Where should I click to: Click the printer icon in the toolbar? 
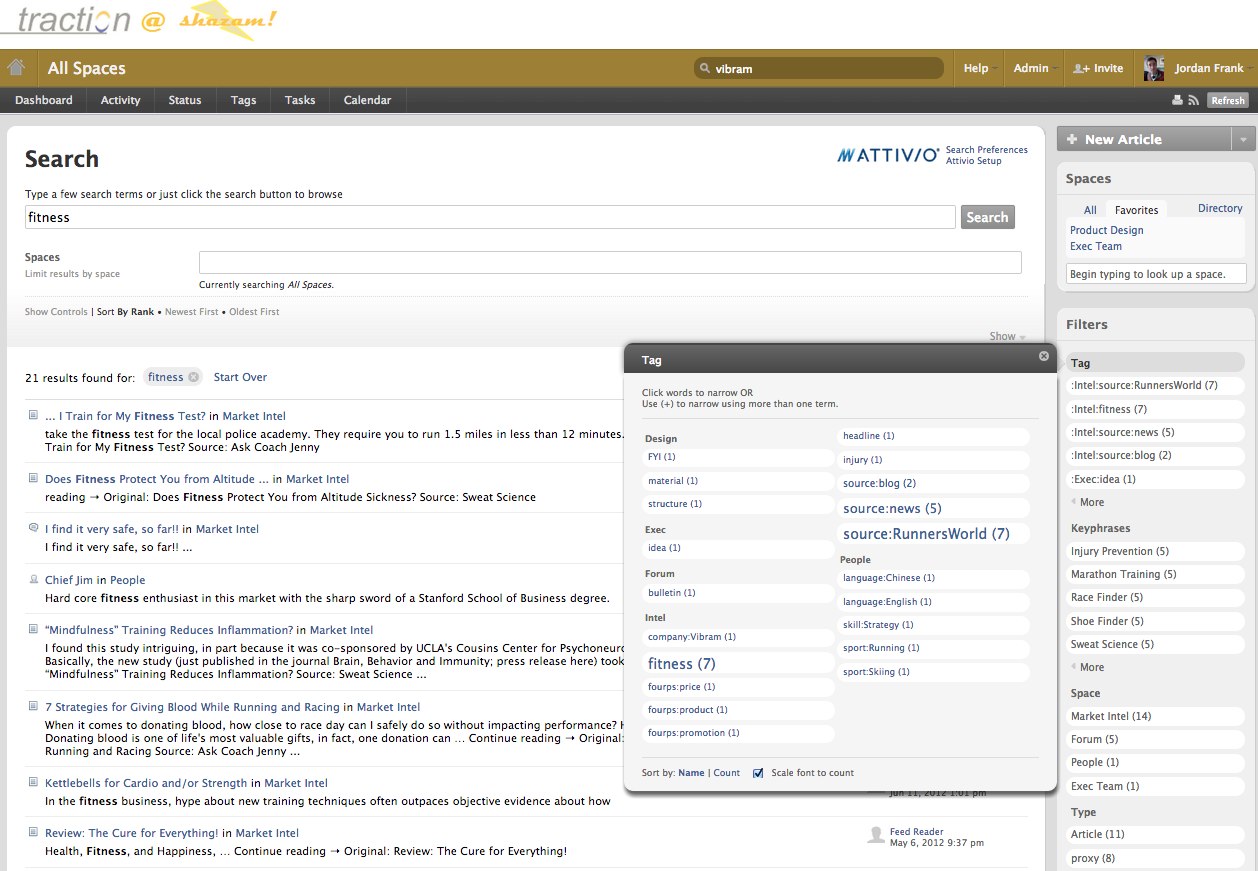tap(1178, 100)
